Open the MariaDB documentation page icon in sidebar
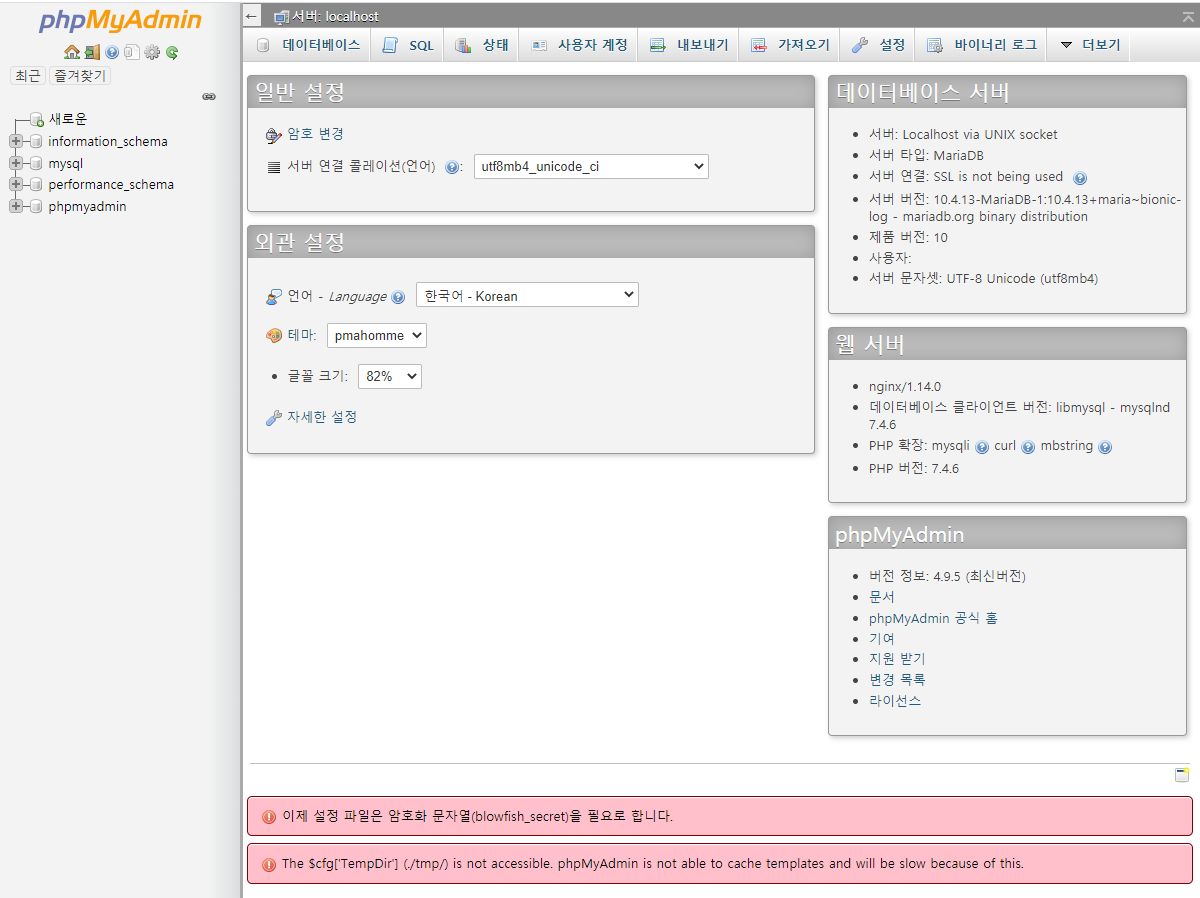The height and width of the screenshot is (898, 1200). coord(131,52)
